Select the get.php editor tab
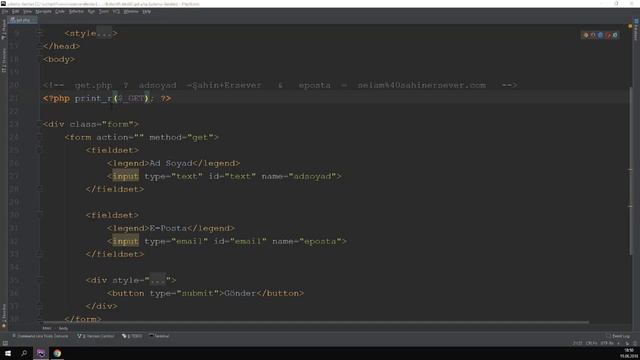This screenshot has width=640, height=360. point(22,20)
